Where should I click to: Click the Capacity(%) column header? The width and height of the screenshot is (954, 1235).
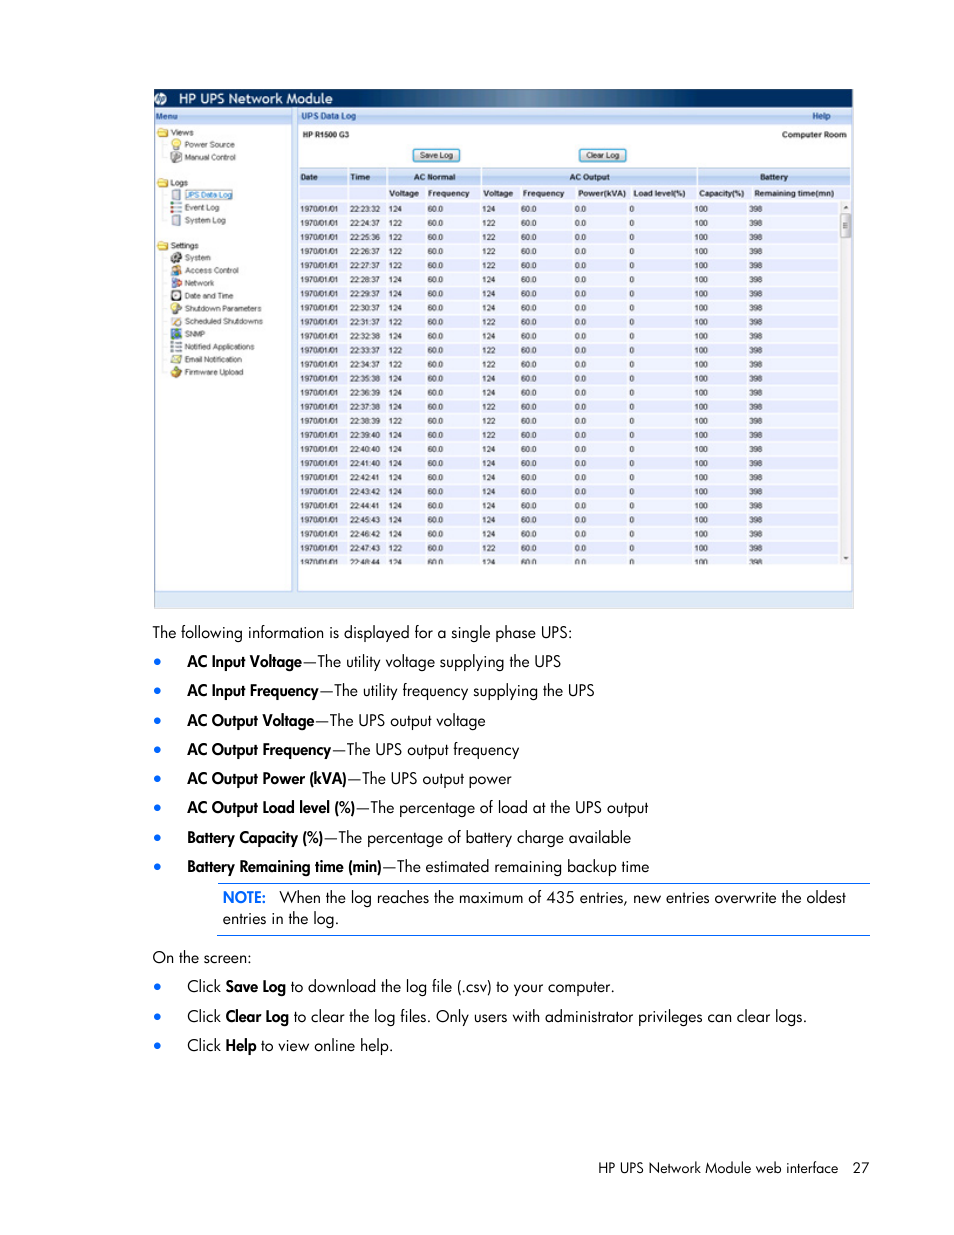tap(721, 193)
